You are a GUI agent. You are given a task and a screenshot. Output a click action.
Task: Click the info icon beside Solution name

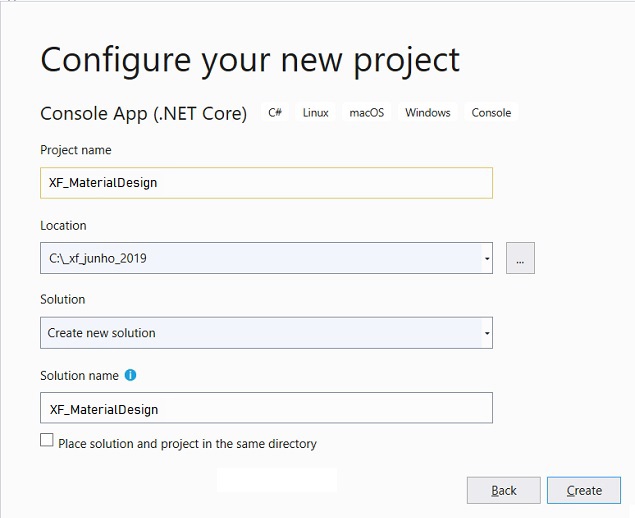[x=130, y=375]
